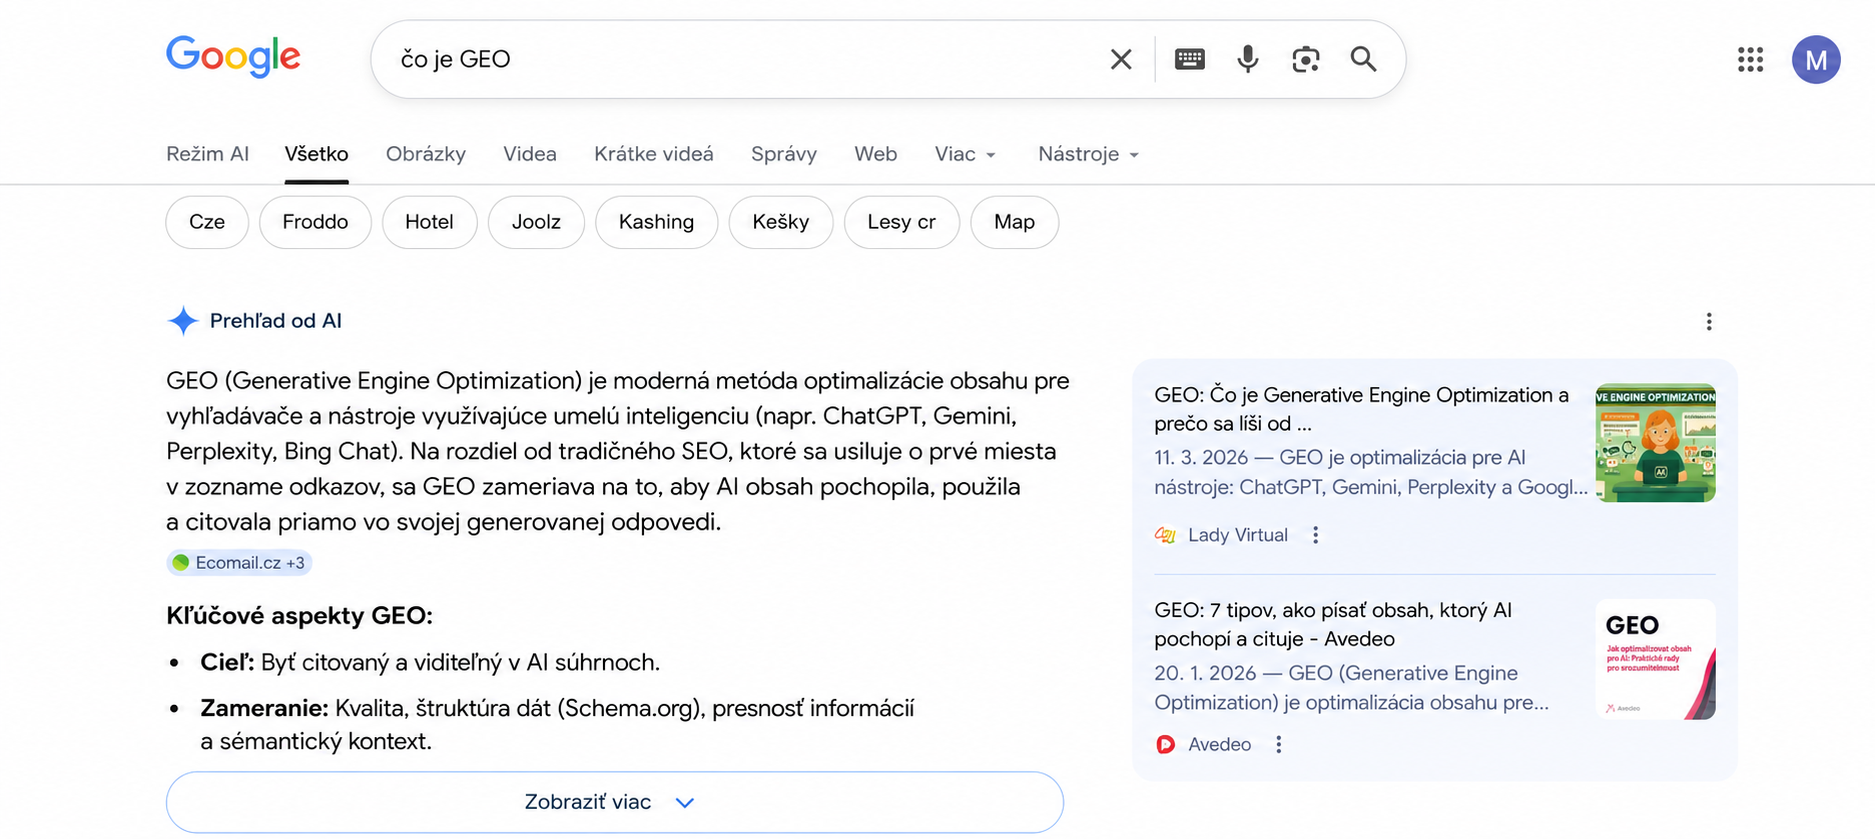1875x839 pixels.
Task: Select the Froddo filter chip
Action: click(315, 222)
